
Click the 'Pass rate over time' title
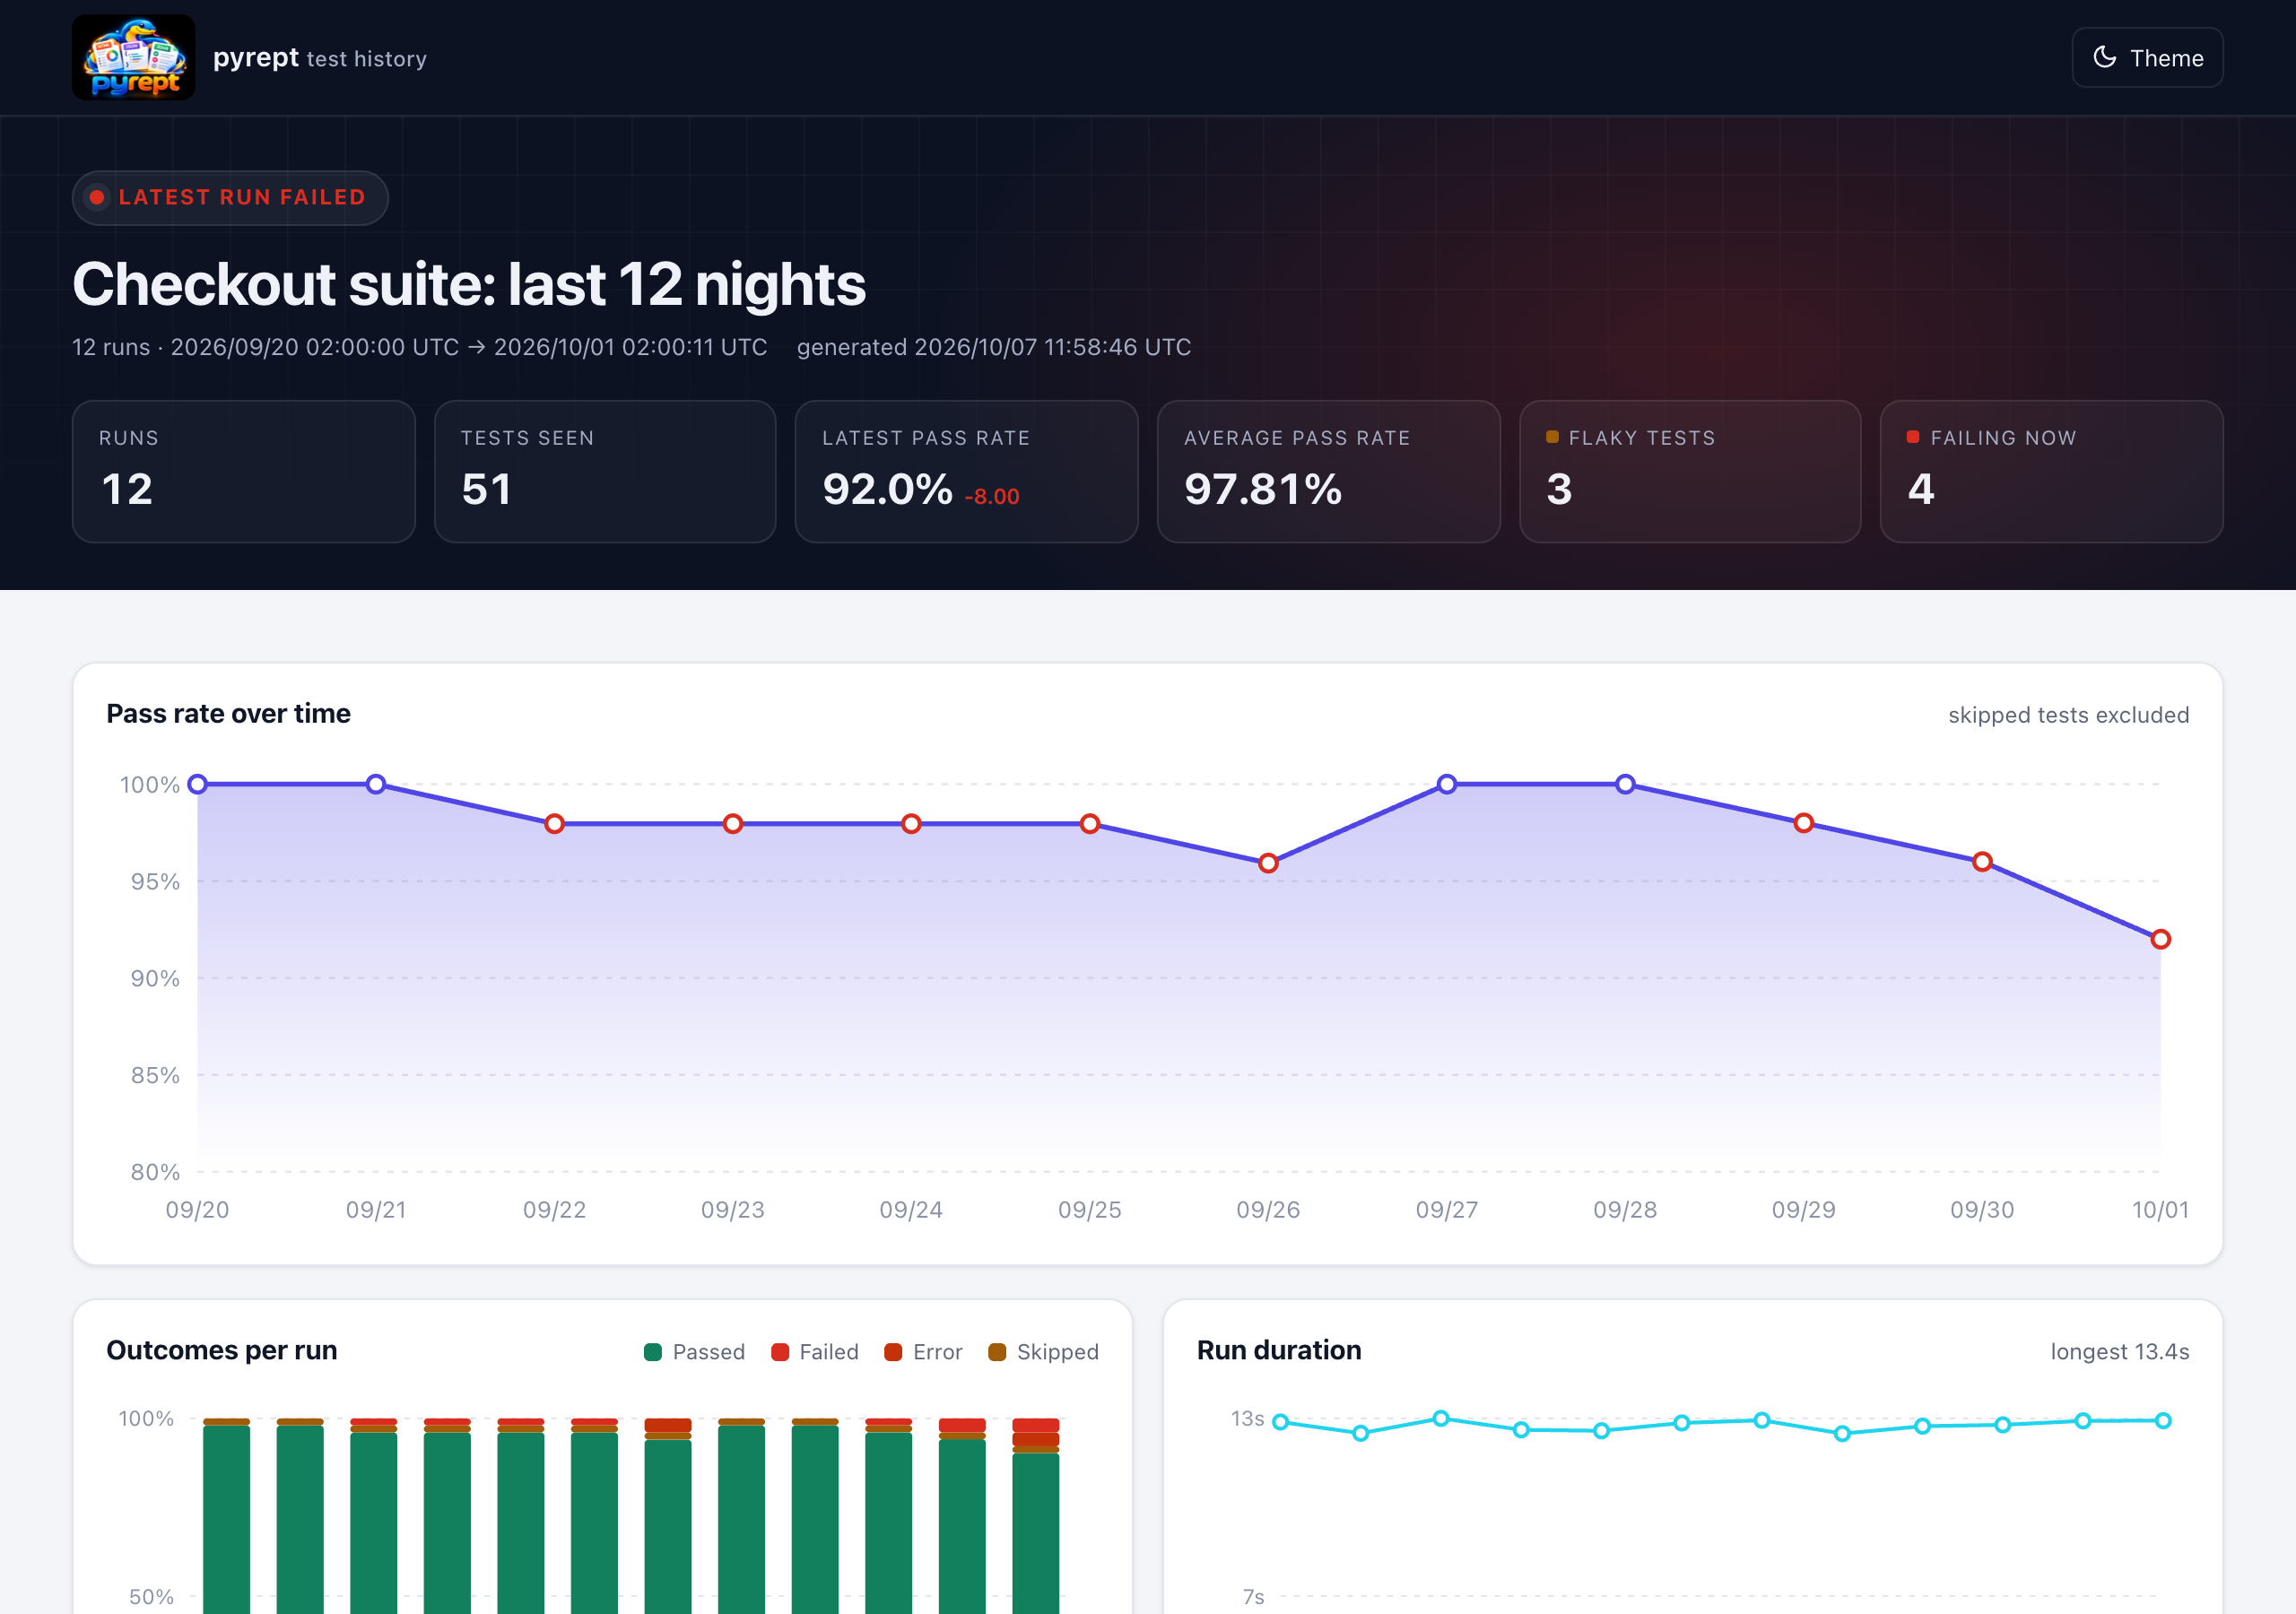tap(229, 714)
